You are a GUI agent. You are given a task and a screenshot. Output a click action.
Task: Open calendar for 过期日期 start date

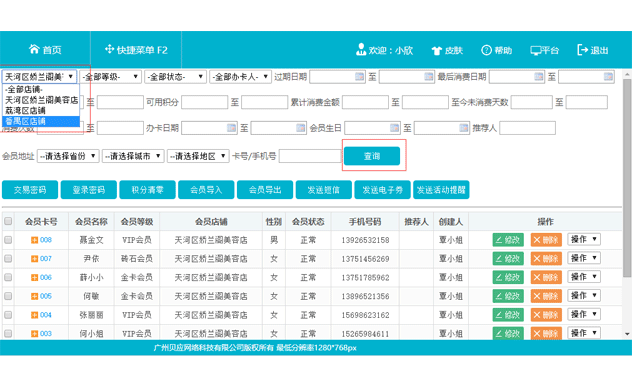pos(359,77)
